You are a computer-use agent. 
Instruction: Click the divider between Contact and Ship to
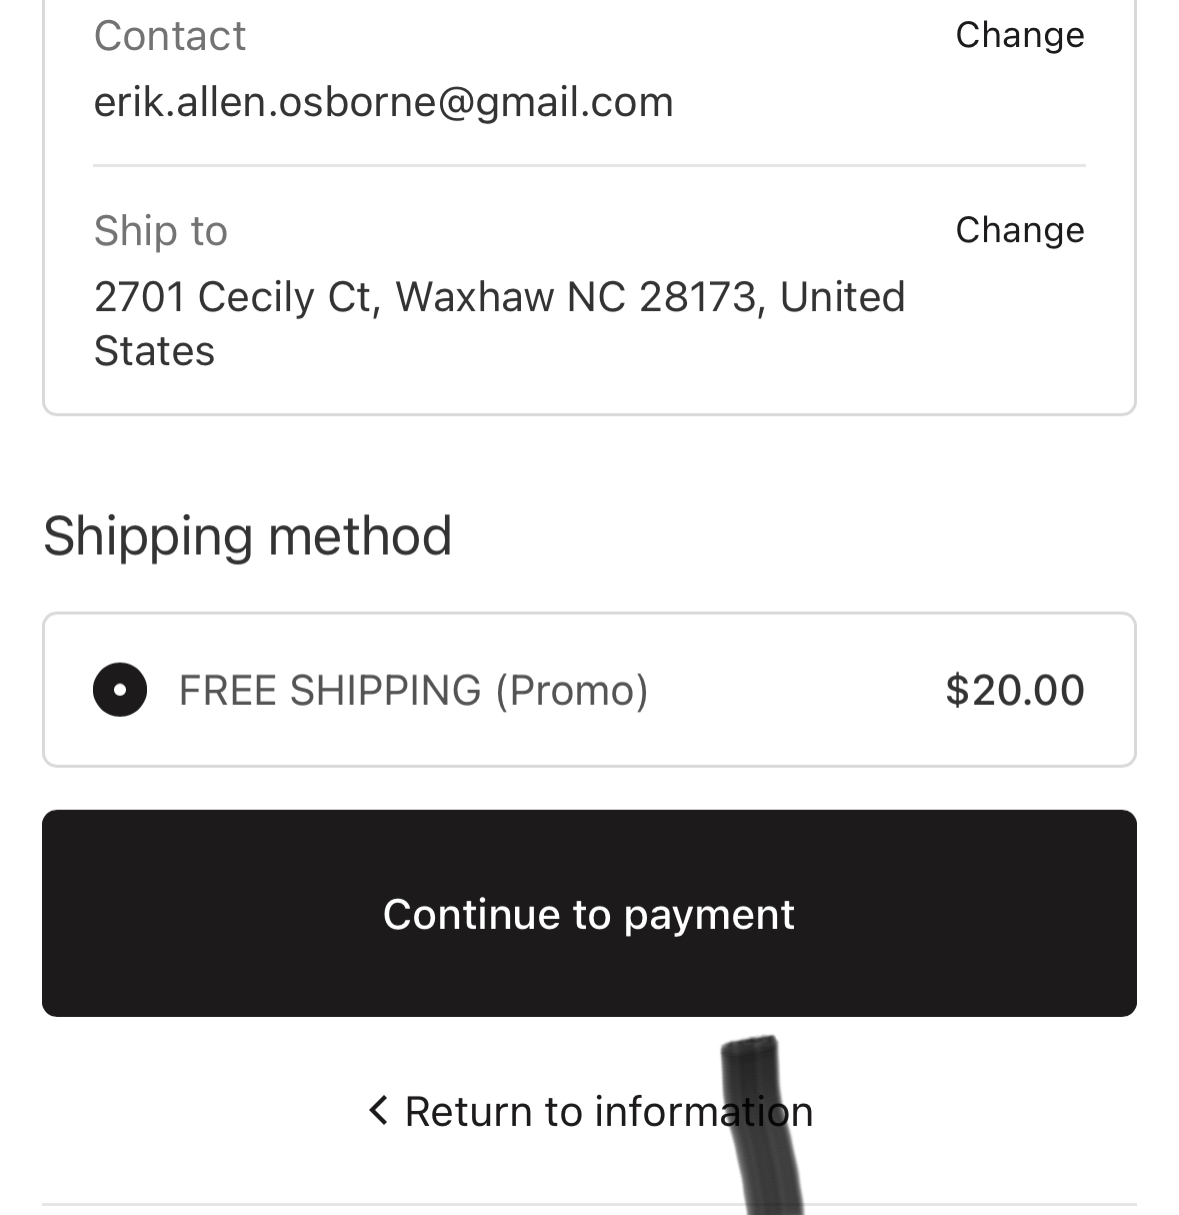[589, 166]
